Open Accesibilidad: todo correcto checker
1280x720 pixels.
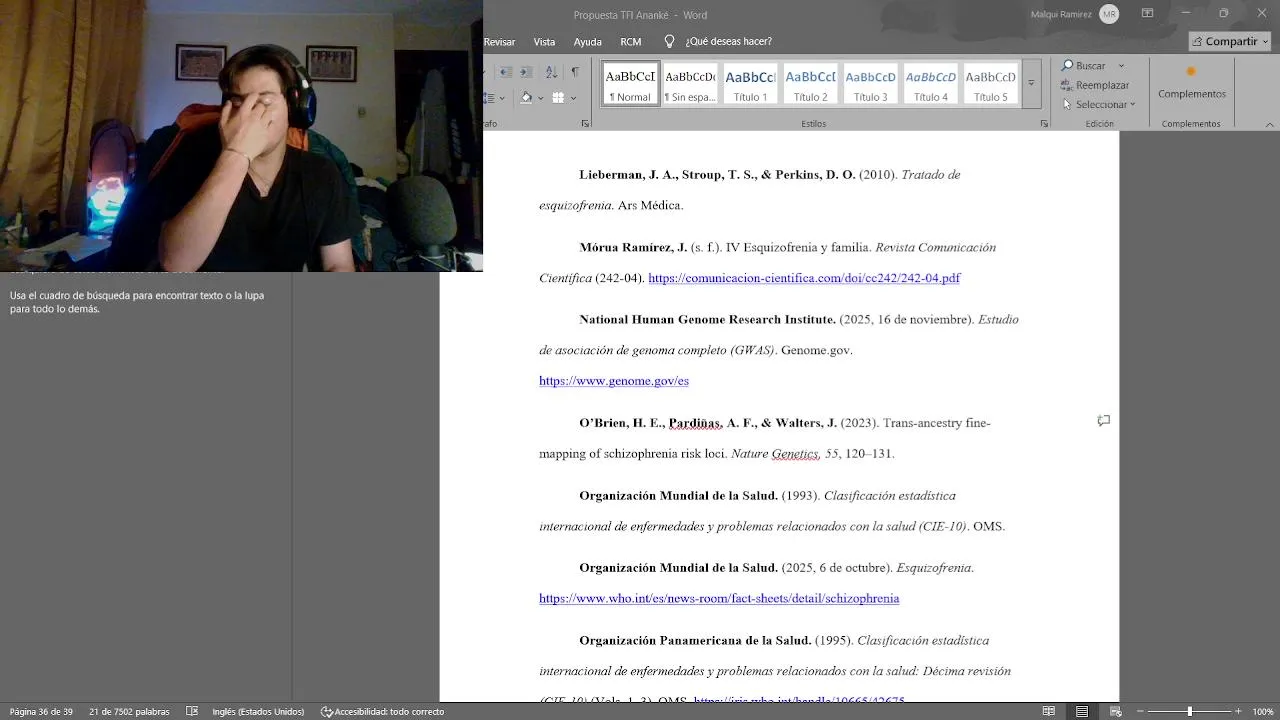pos(382,712)
